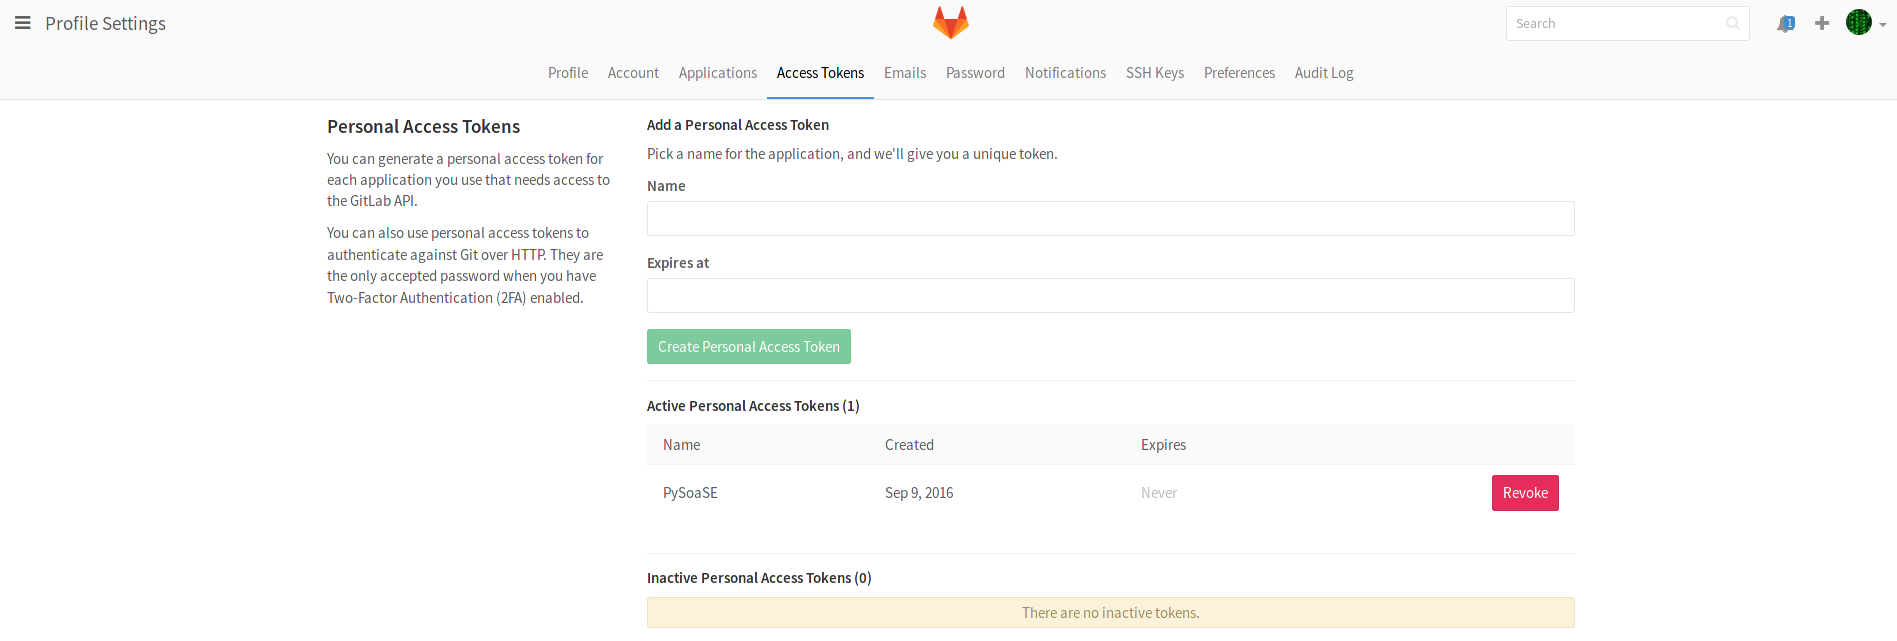Click Create Personal Access Token button
The width and height of the screenshot is (1897, 641).
coord(749,347)
